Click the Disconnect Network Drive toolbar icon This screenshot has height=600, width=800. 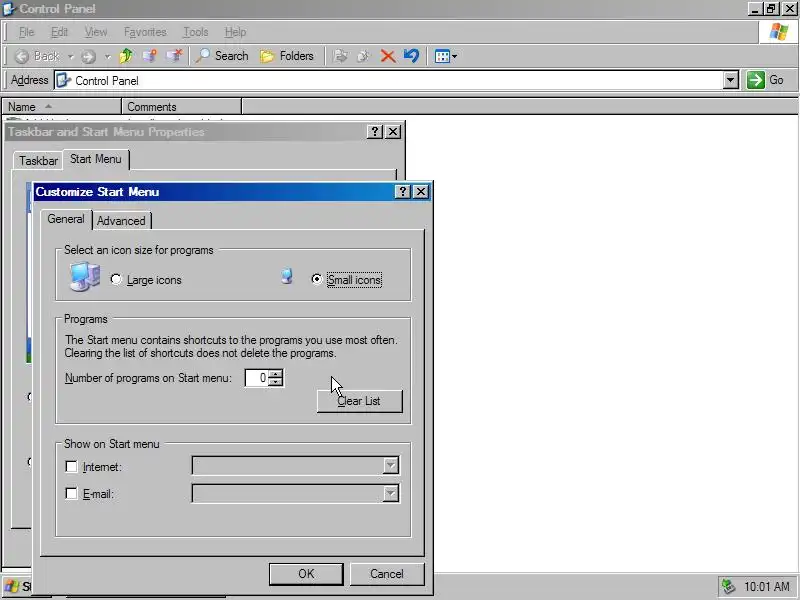(x=173, y=56)
